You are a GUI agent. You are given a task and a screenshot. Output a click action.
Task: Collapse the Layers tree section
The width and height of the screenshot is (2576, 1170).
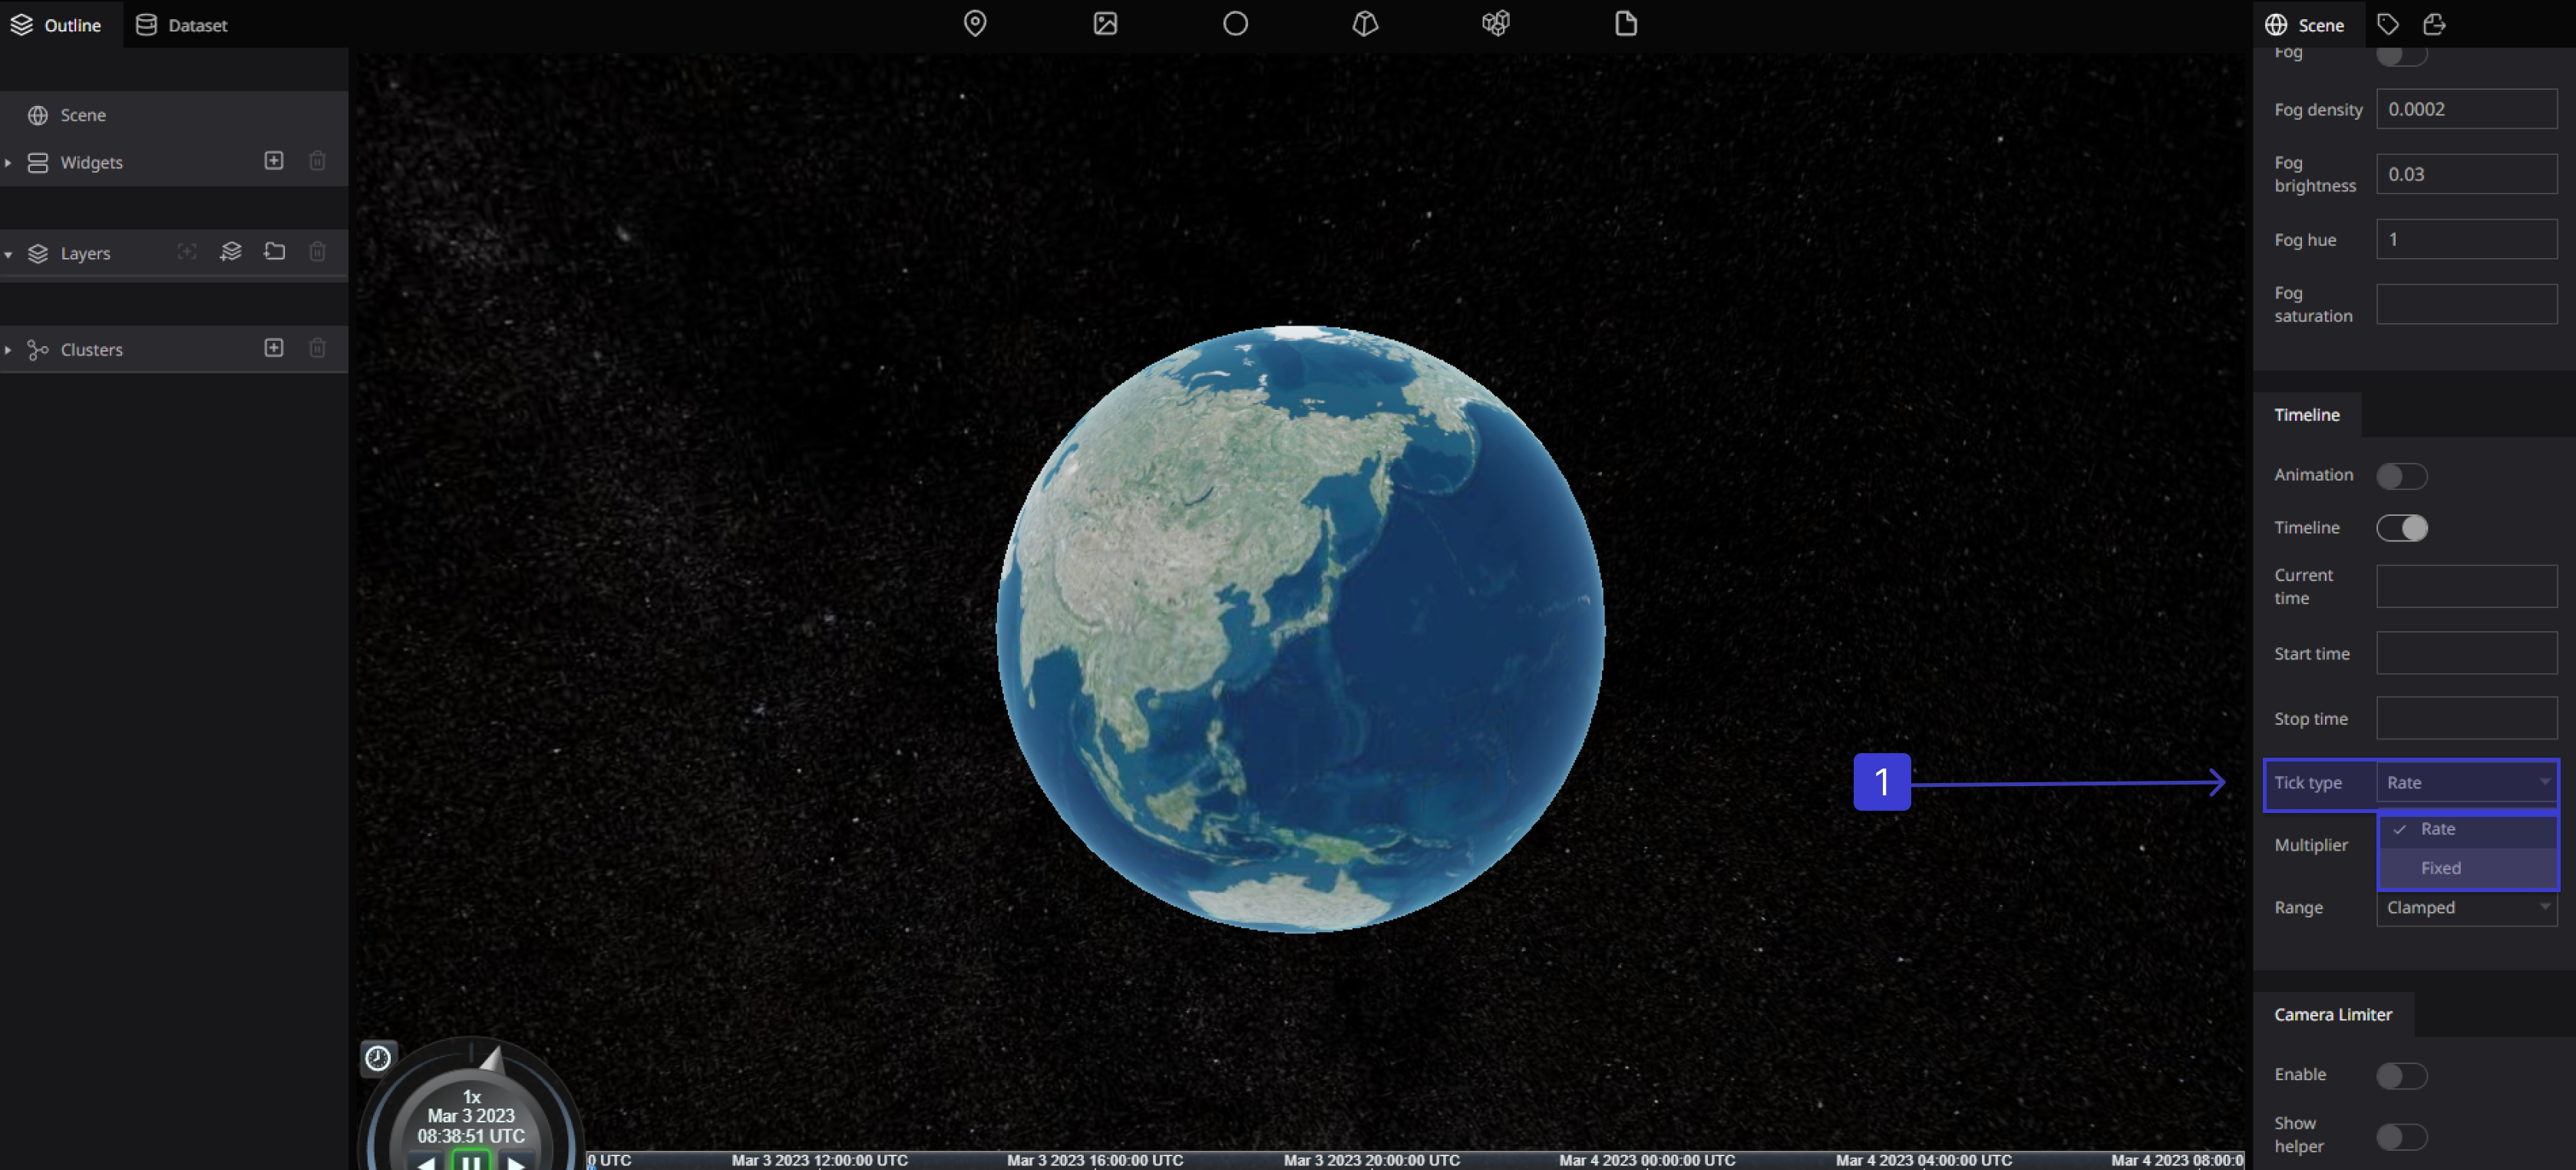(x=8, y=254)
